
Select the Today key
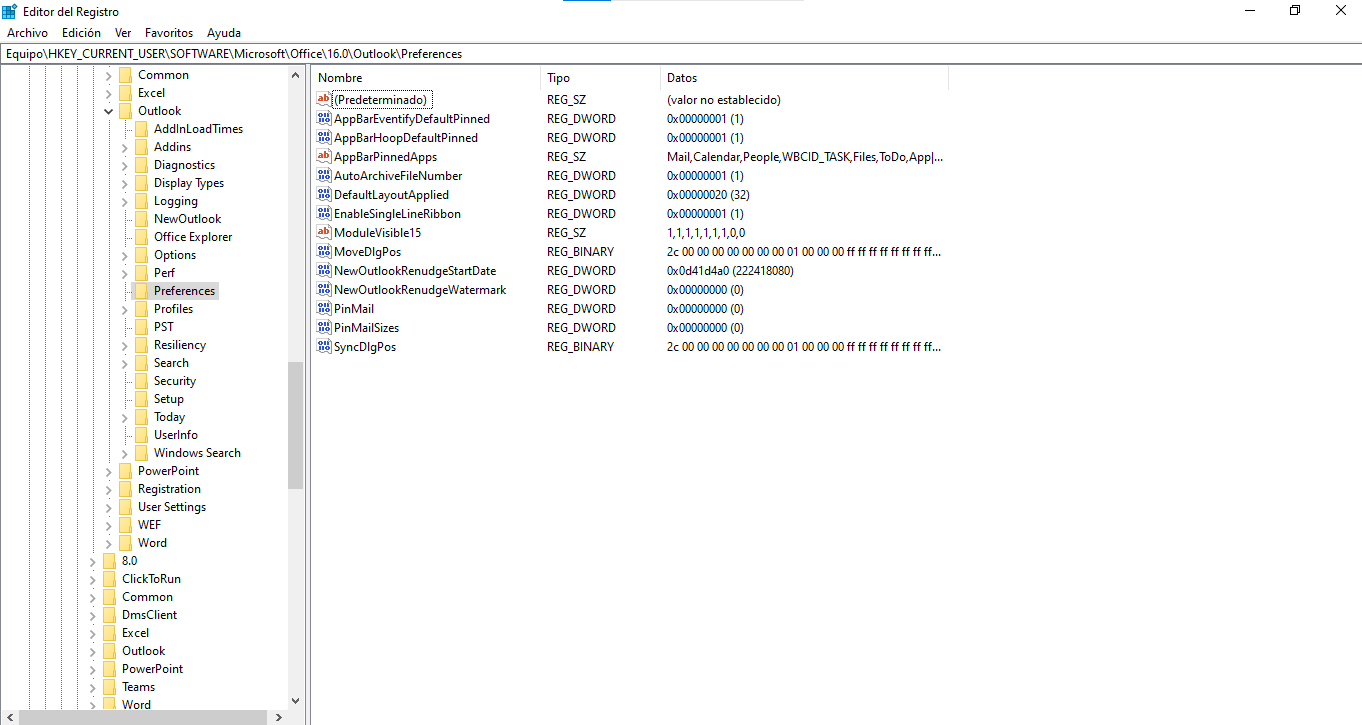(169, 417)
